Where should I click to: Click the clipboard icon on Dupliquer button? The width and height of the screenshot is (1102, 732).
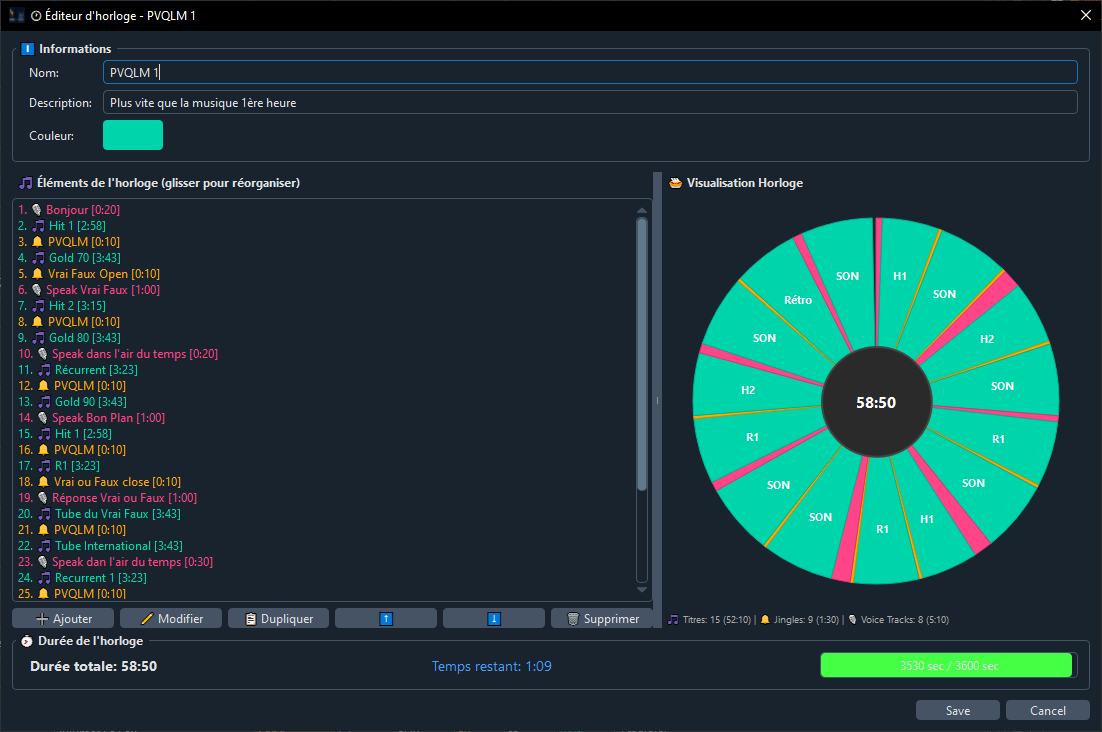click(x=250, y=617)
